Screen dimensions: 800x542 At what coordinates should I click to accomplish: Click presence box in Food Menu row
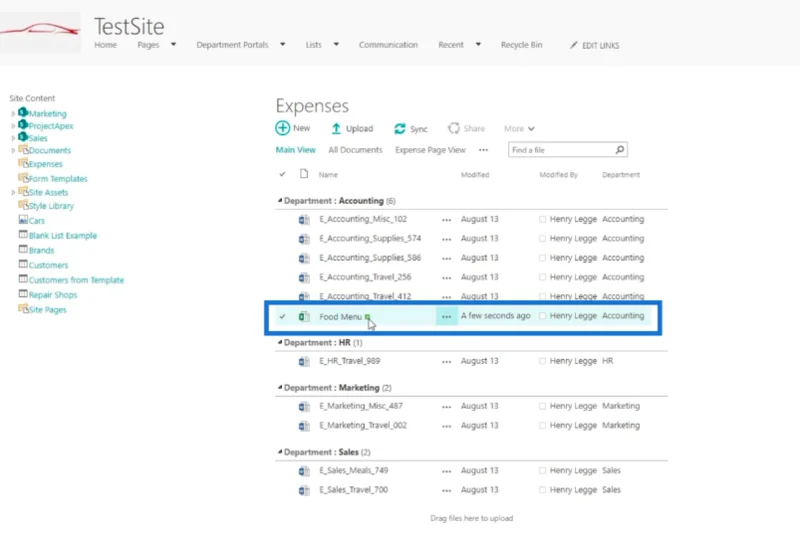click(x=542, y=316)
